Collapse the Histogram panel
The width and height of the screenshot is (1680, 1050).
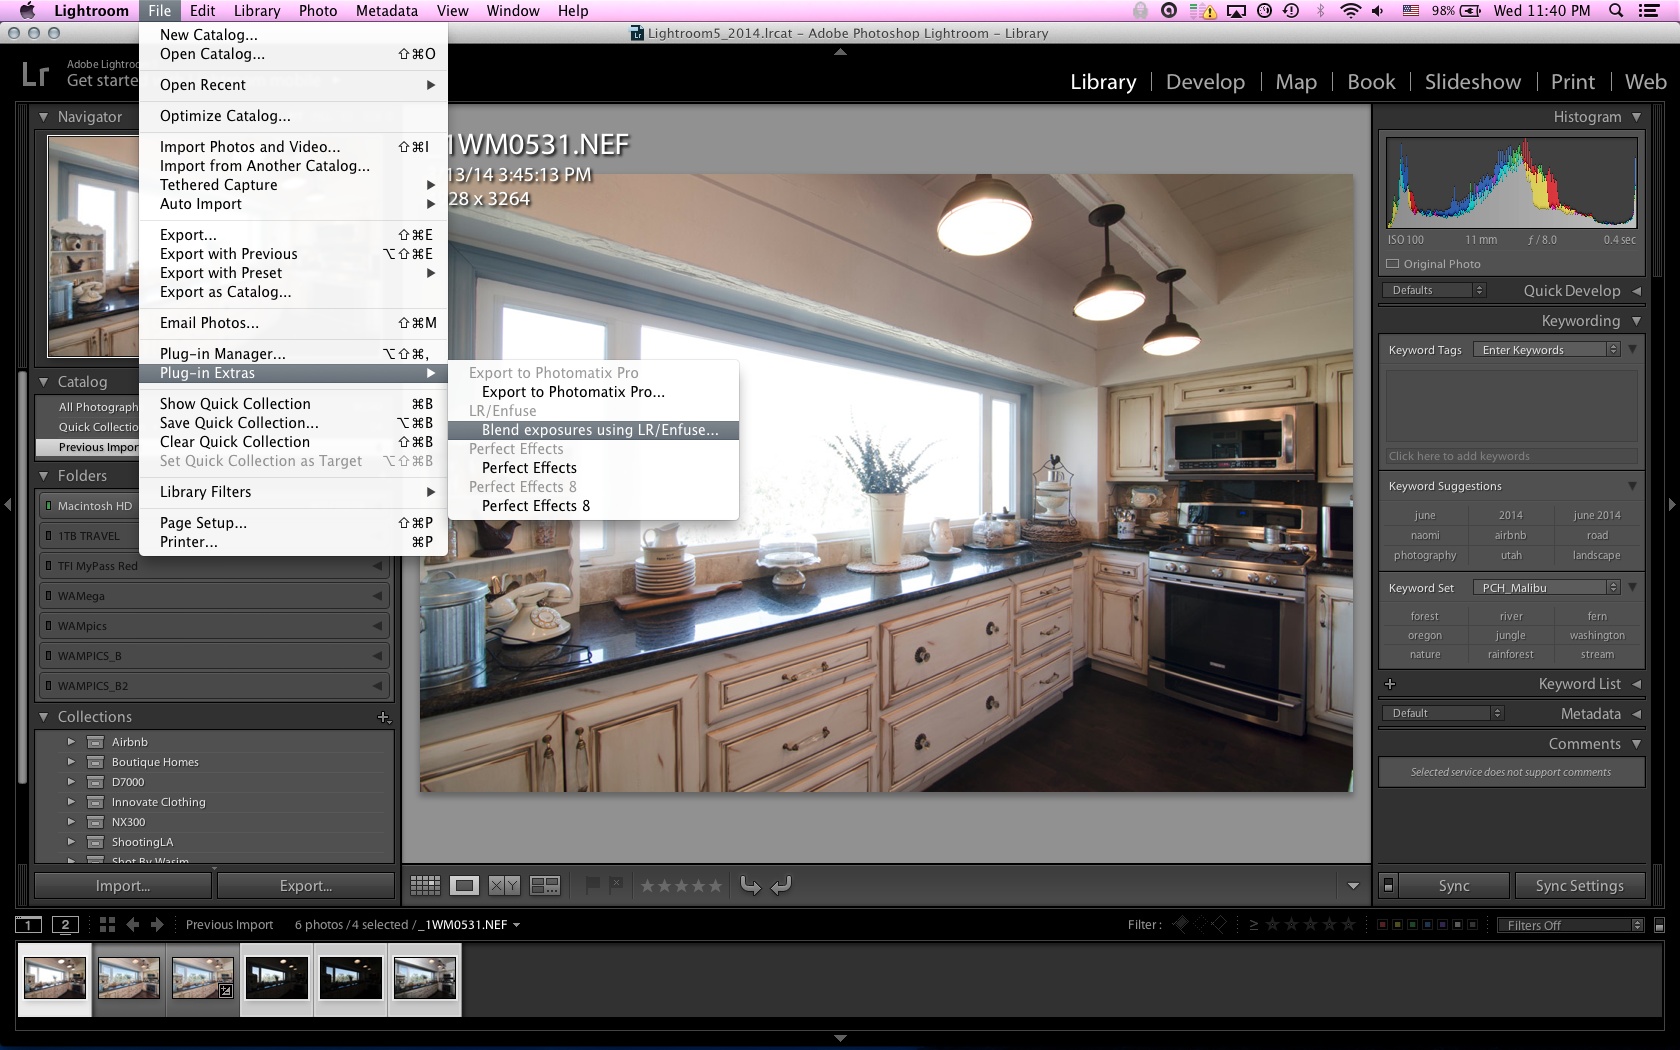1636,117
